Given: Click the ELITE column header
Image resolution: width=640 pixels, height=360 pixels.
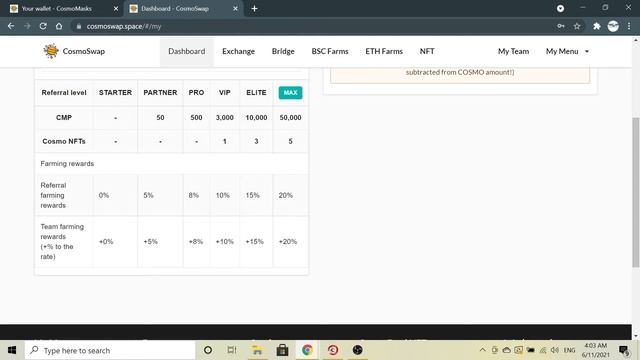Looking at the screenshot, I should coord(256,93).
